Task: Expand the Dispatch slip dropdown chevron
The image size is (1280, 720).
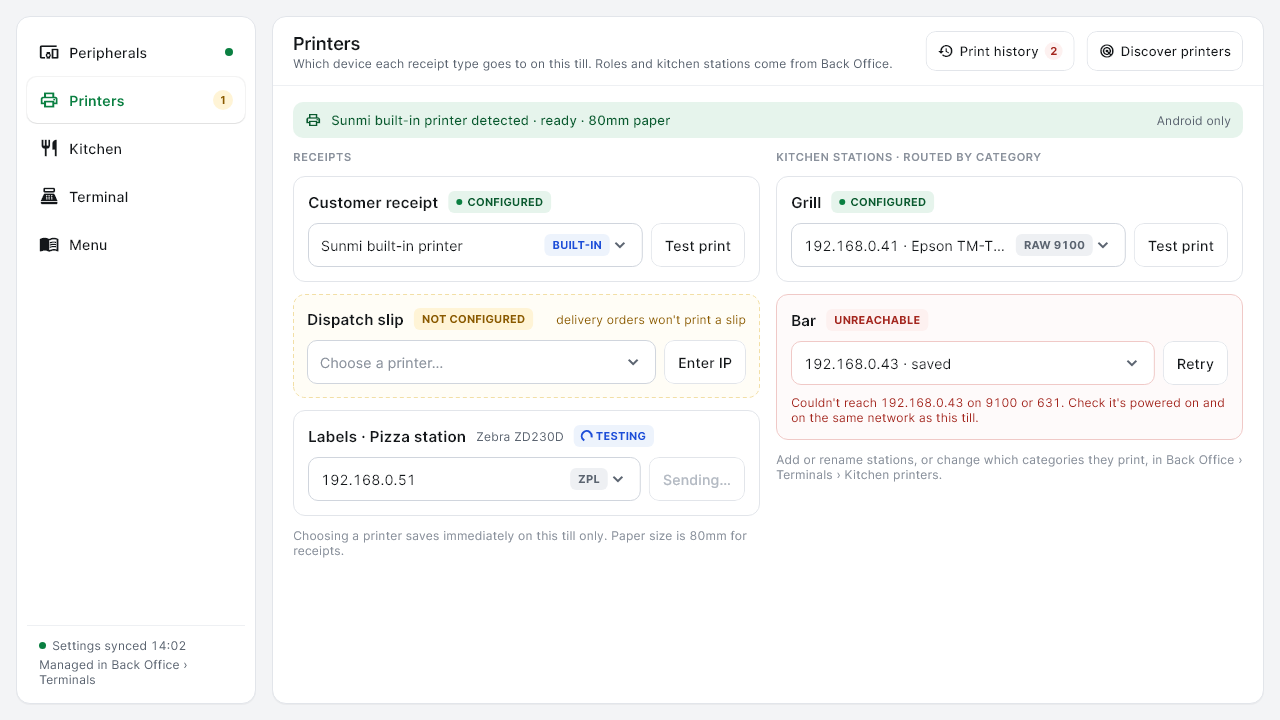Action: (633, 363)
